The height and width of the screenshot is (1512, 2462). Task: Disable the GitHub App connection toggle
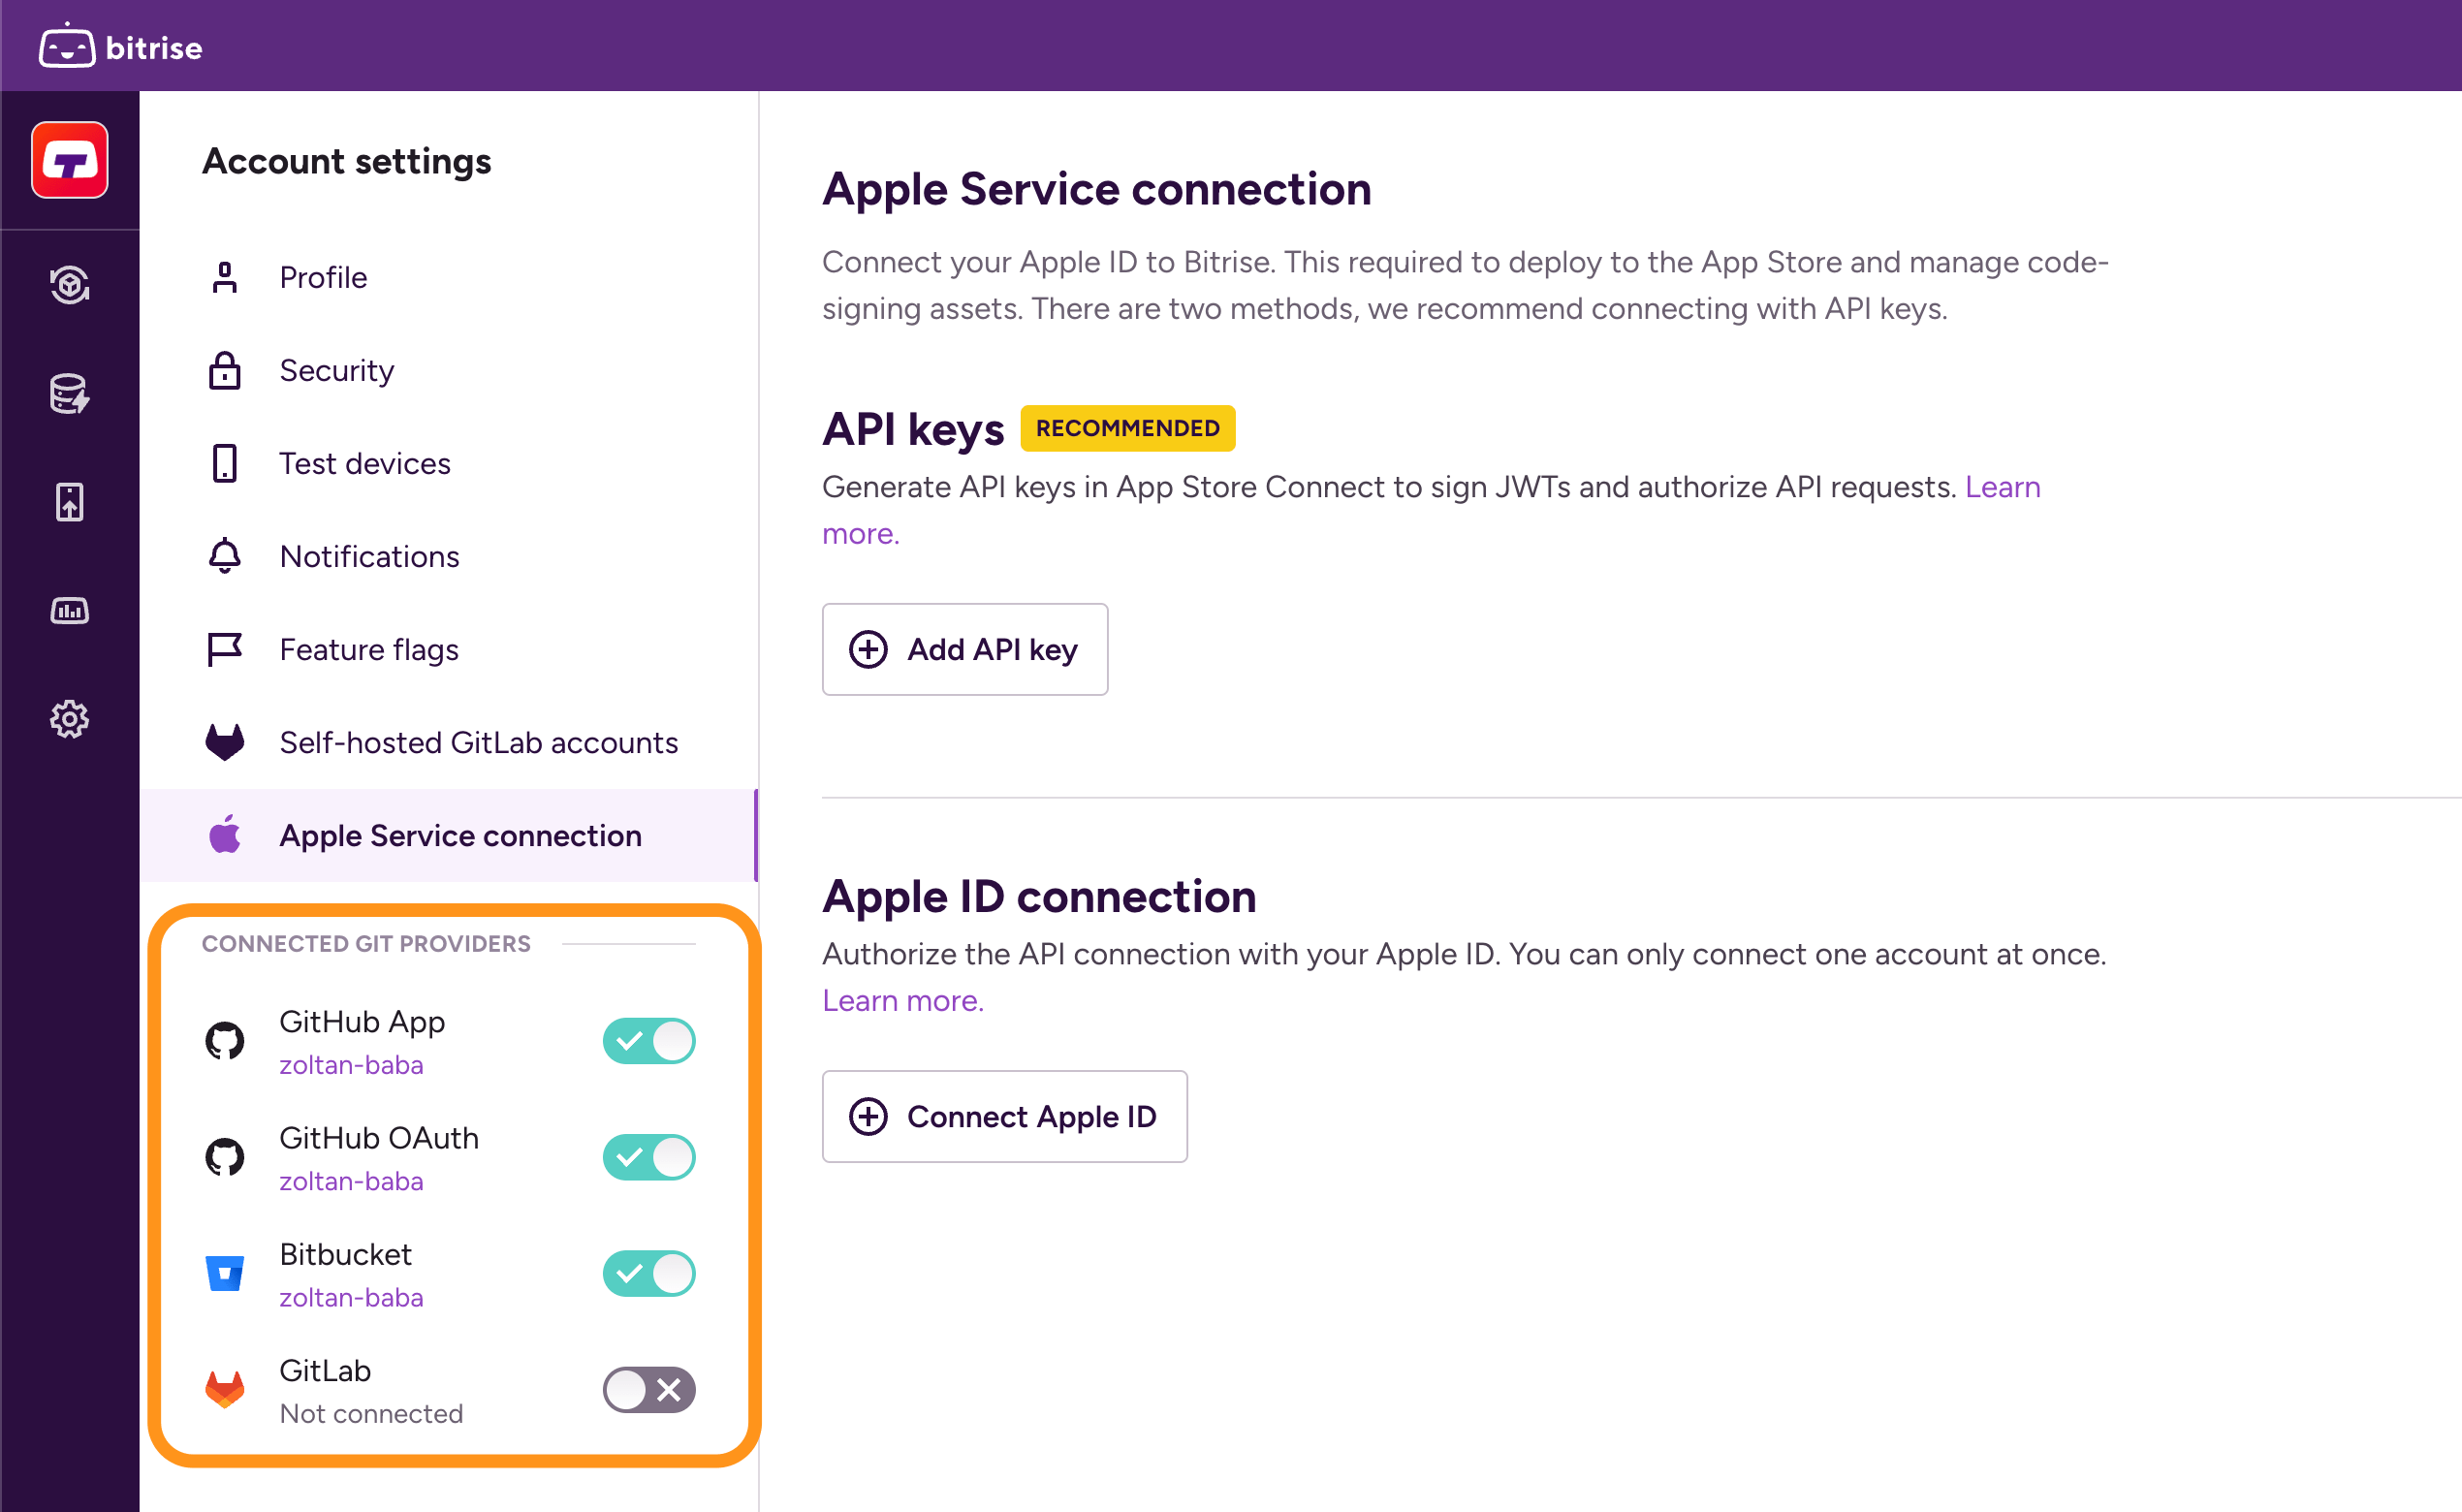click(649, 1041)
